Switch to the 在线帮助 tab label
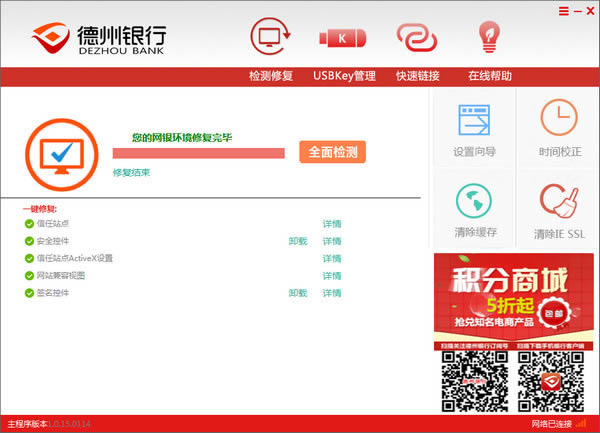 tap(489, 76)
